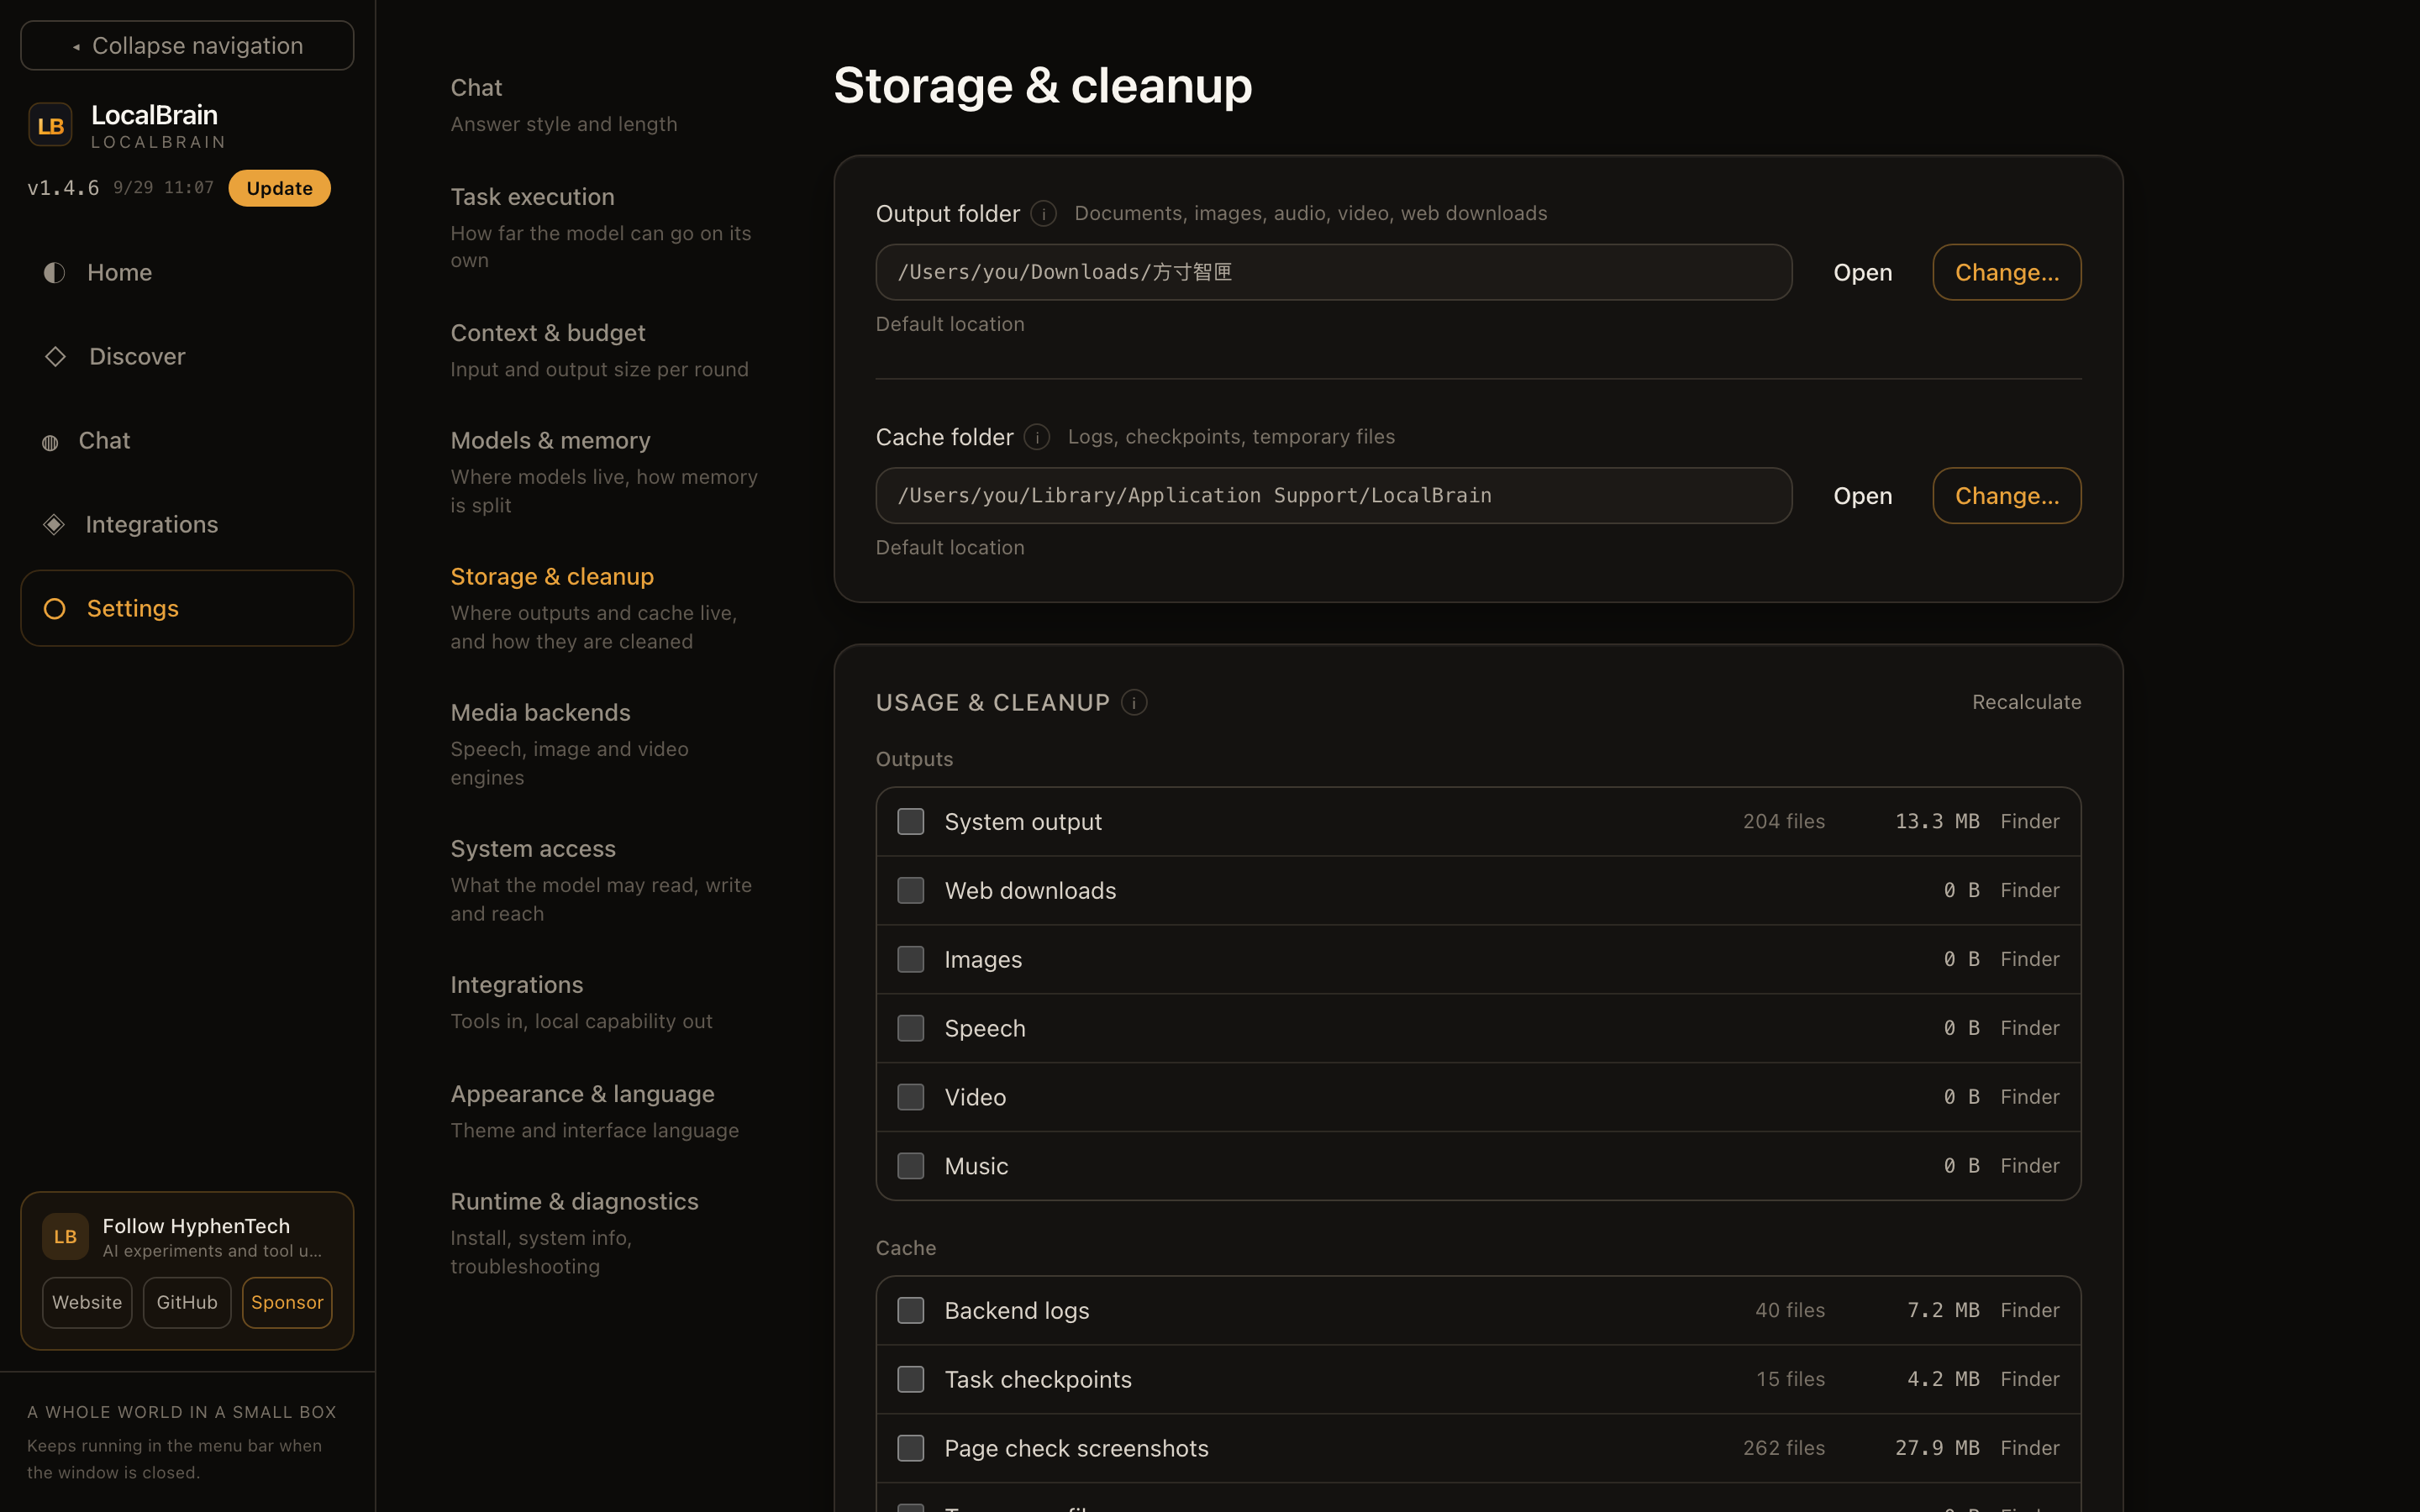The height and width of the screenshot is (1512, 2420).
Task: Click the Settings ring icon
Action: (x=55, y=608)
